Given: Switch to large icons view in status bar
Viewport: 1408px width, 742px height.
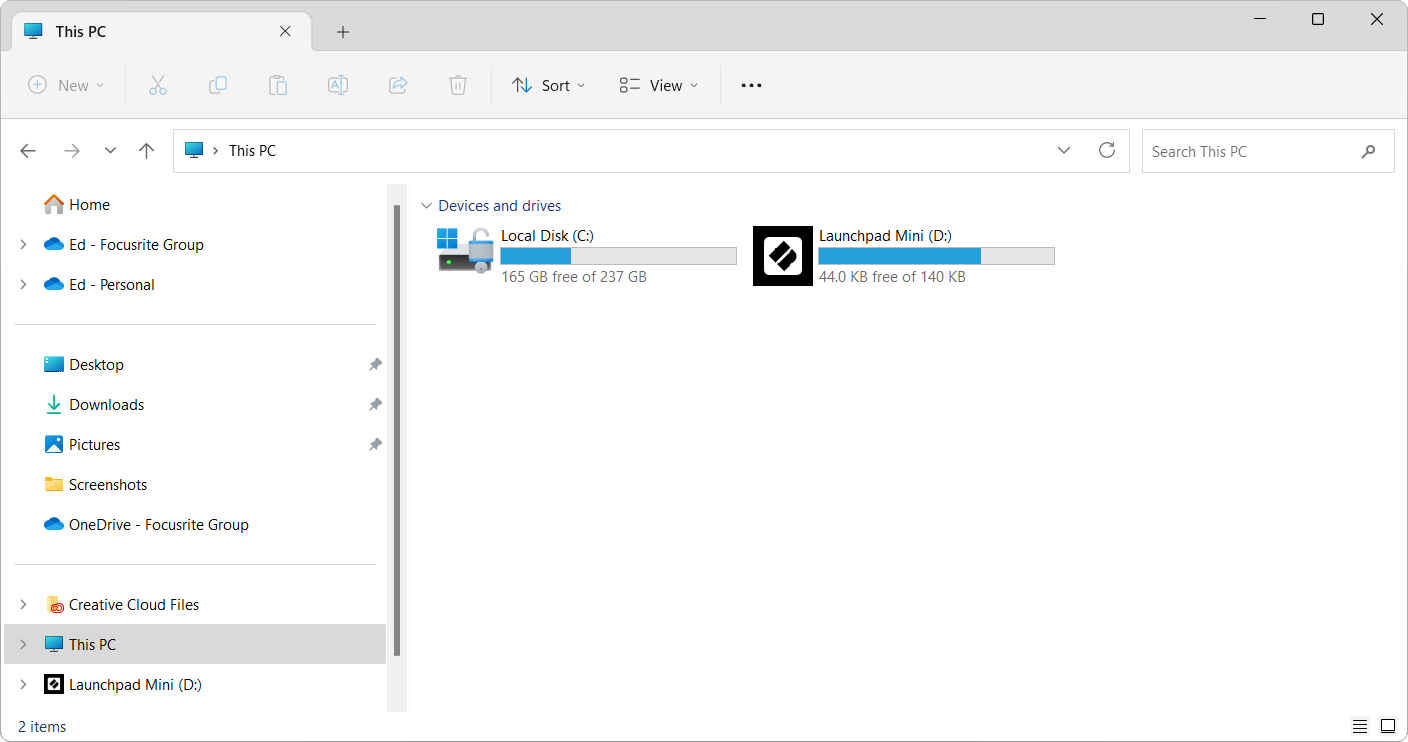Looking at the screenshot, I should coord(1388,726).
